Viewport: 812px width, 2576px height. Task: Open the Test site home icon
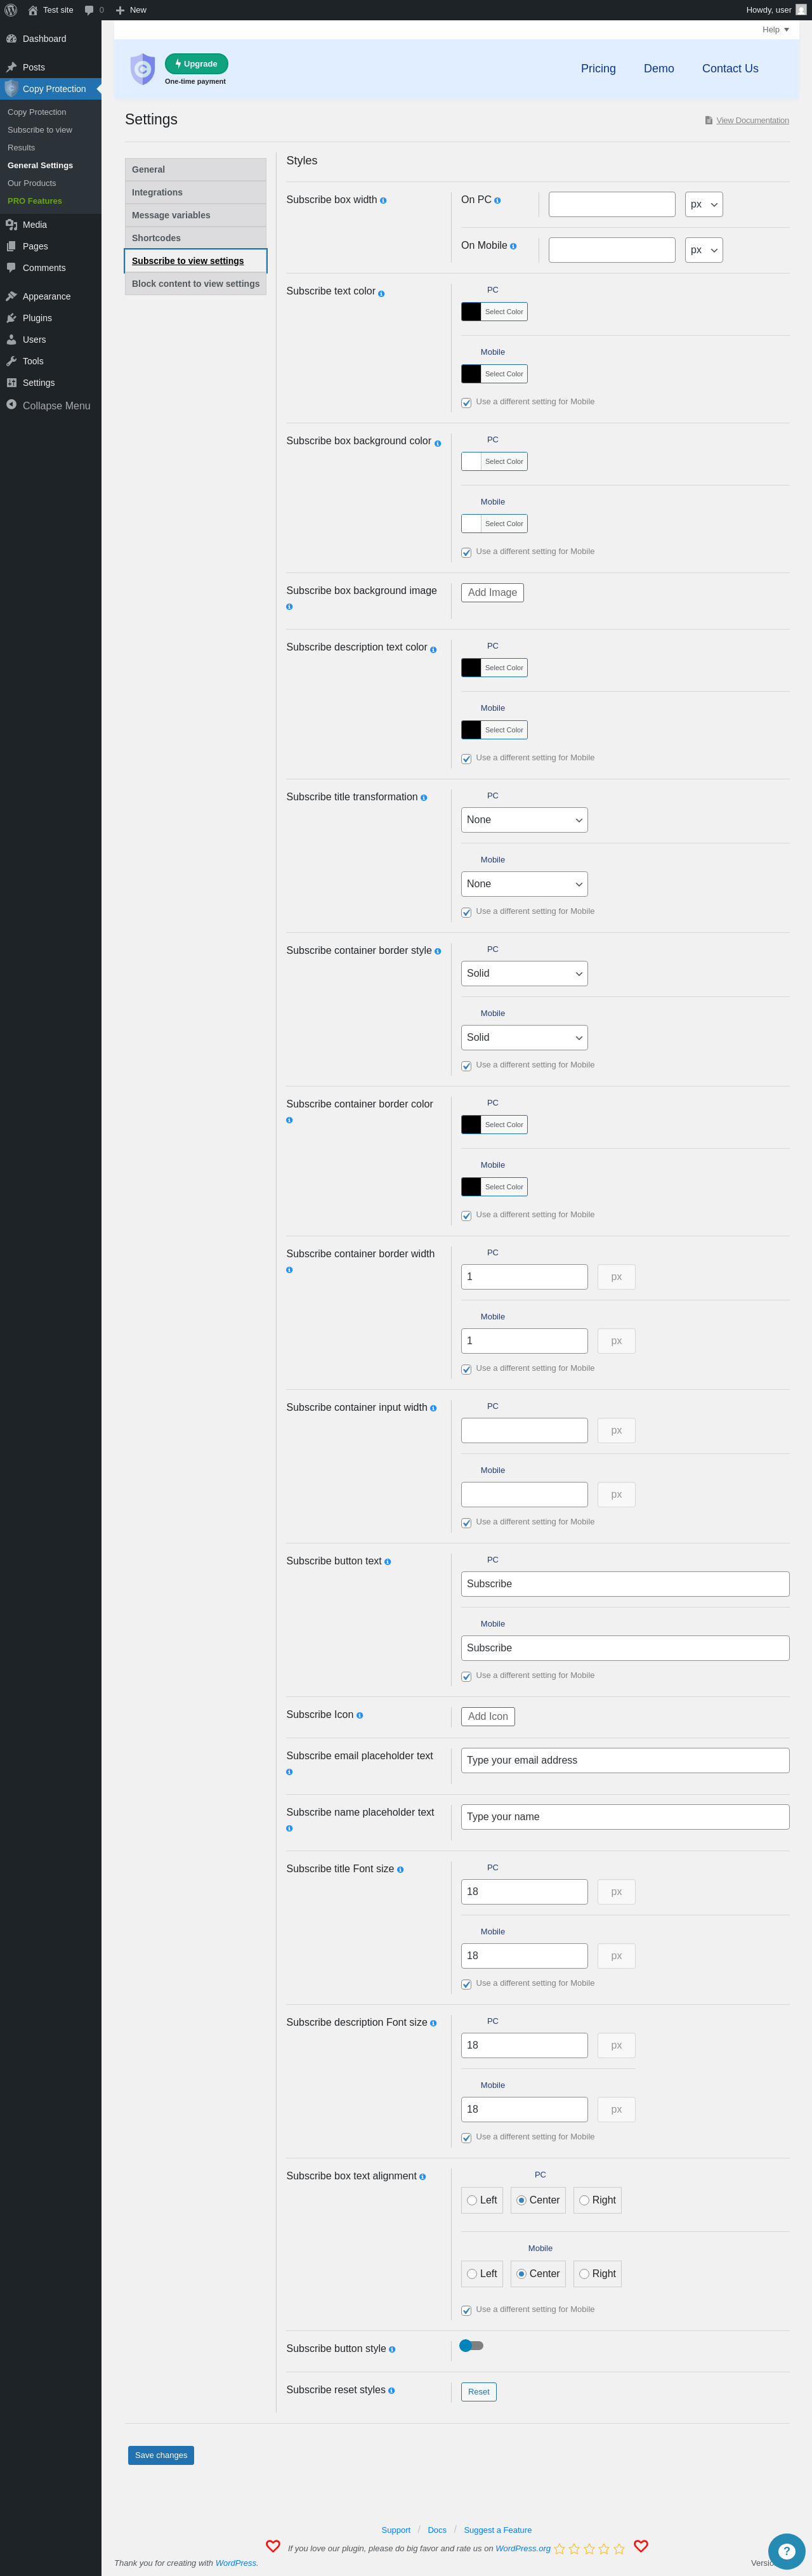click(33, 10)
